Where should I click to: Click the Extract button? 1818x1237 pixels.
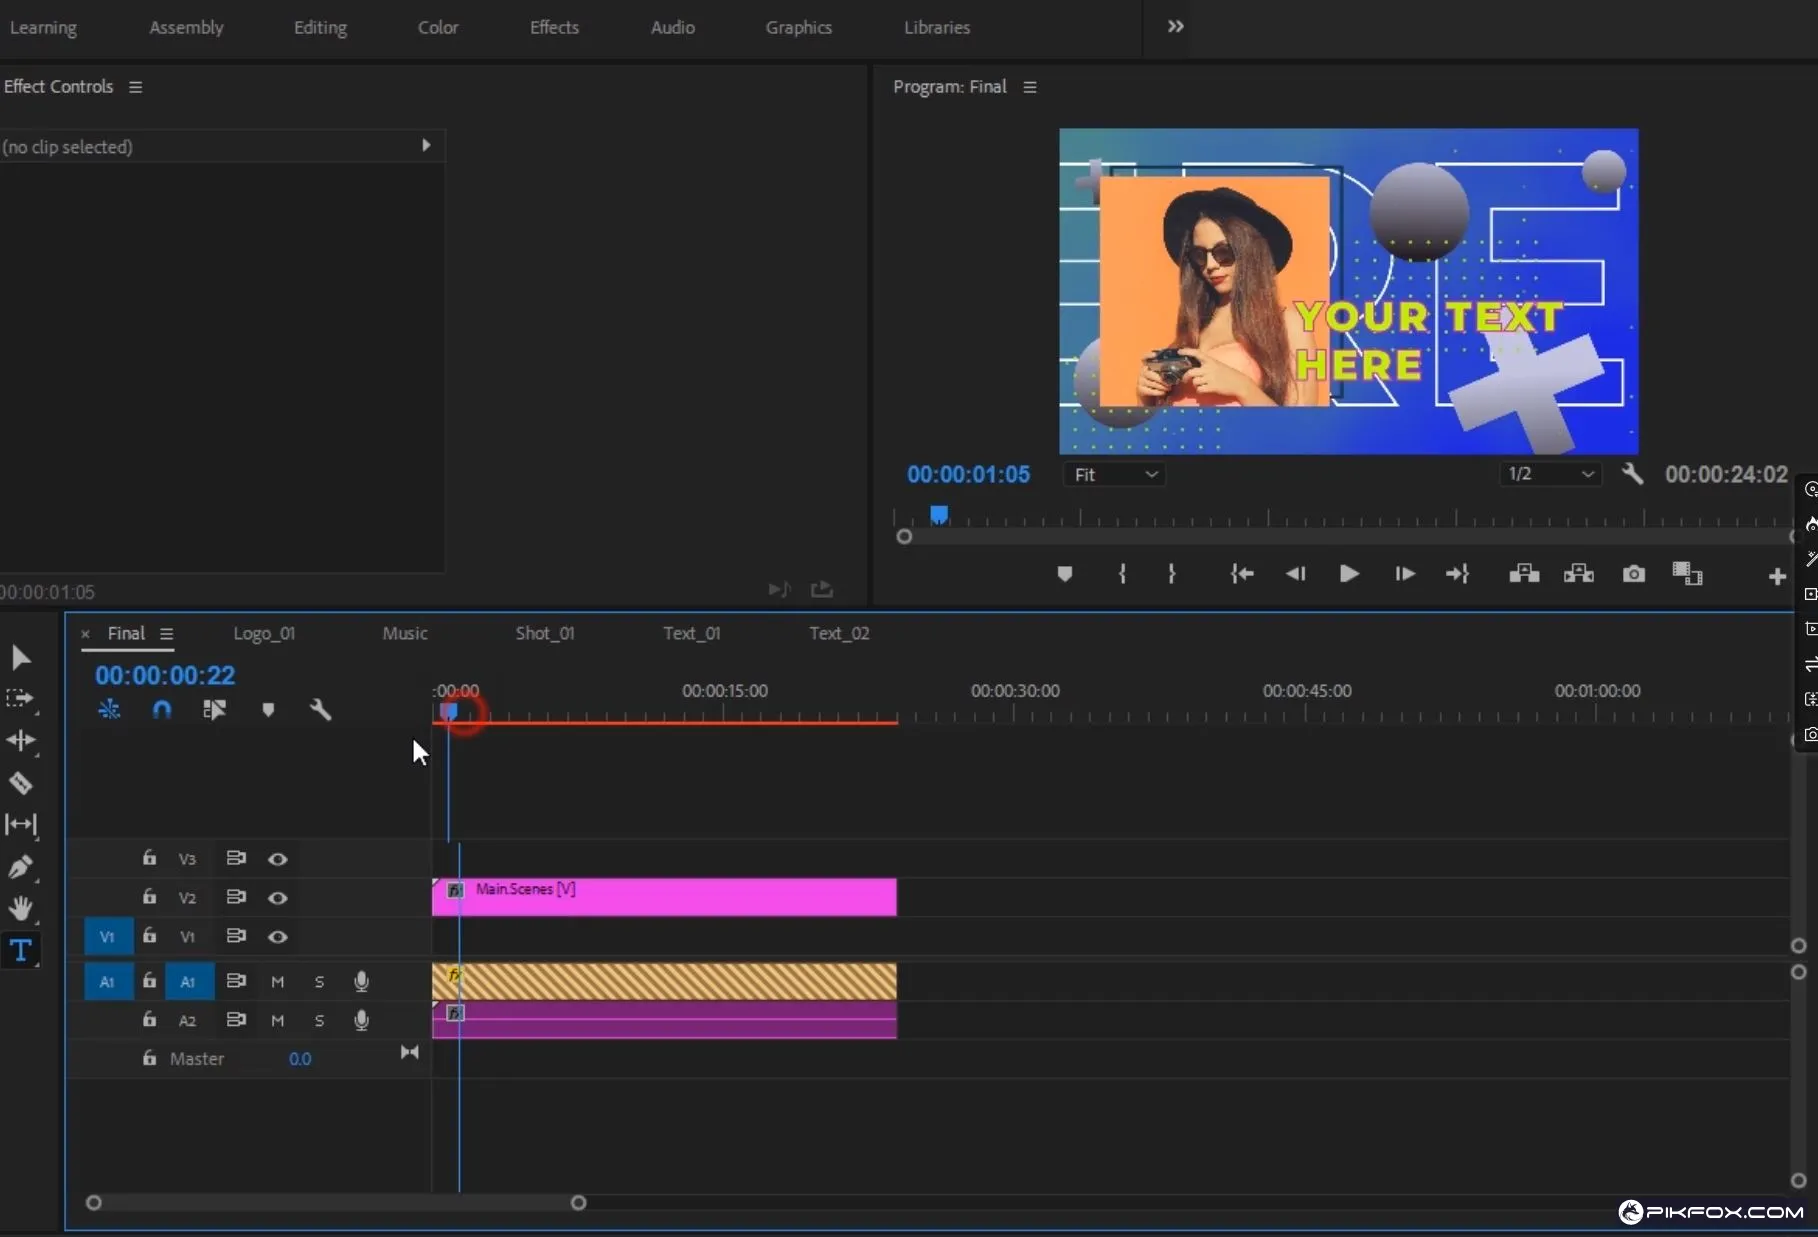pyautogui.click(x=1579, y=574)
